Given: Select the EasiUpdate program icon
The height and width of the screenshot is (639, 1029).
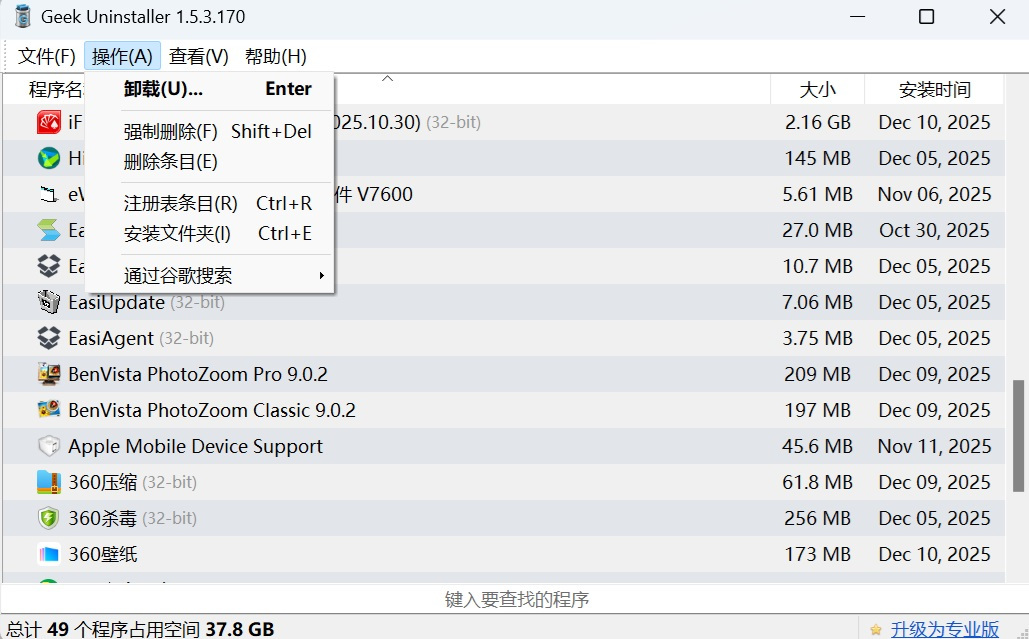Looking at the screenshot, I should pos(48,302).
